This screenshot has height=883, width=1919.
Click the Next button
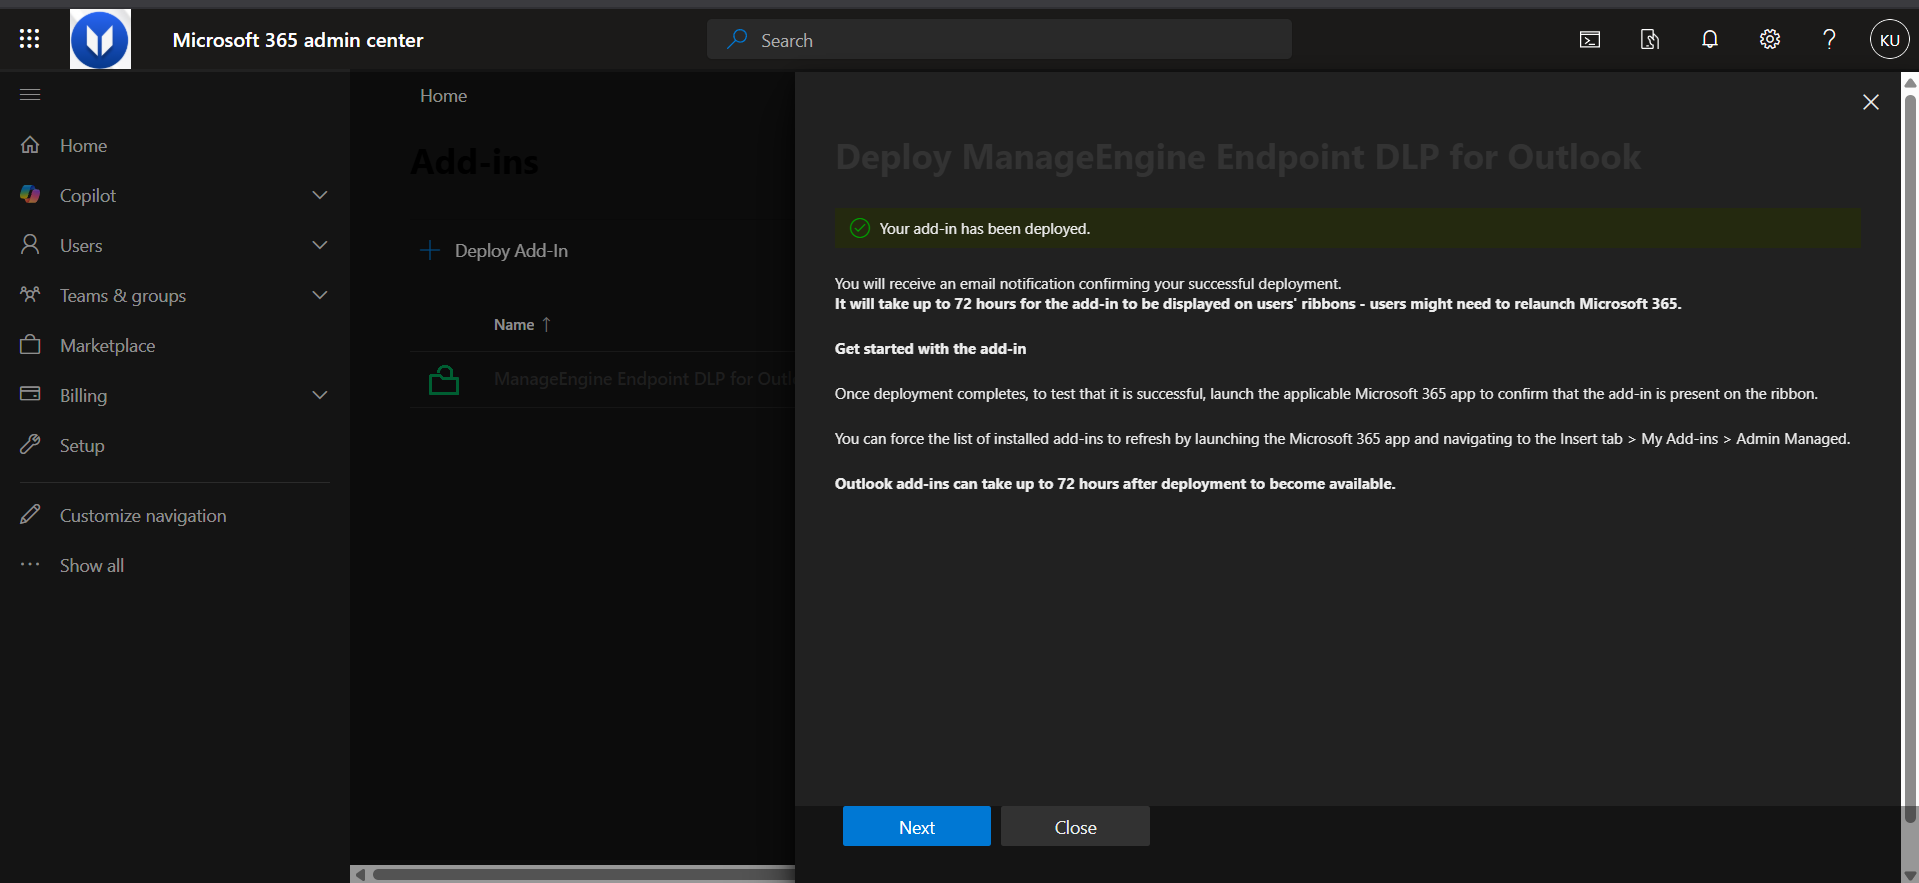(x=917, y=827)
